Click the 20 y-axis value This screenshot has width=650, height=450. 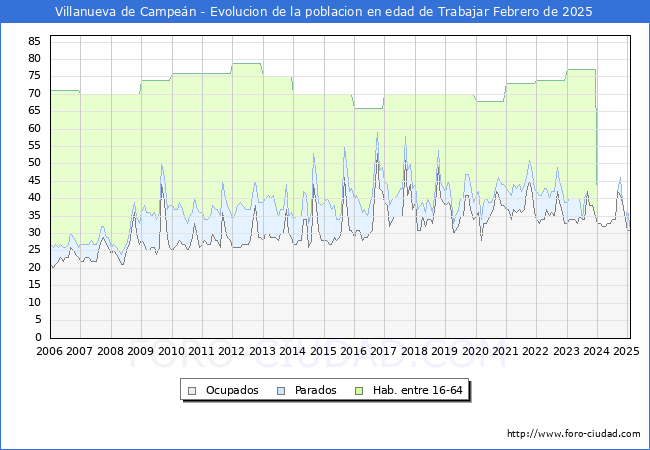34,267
